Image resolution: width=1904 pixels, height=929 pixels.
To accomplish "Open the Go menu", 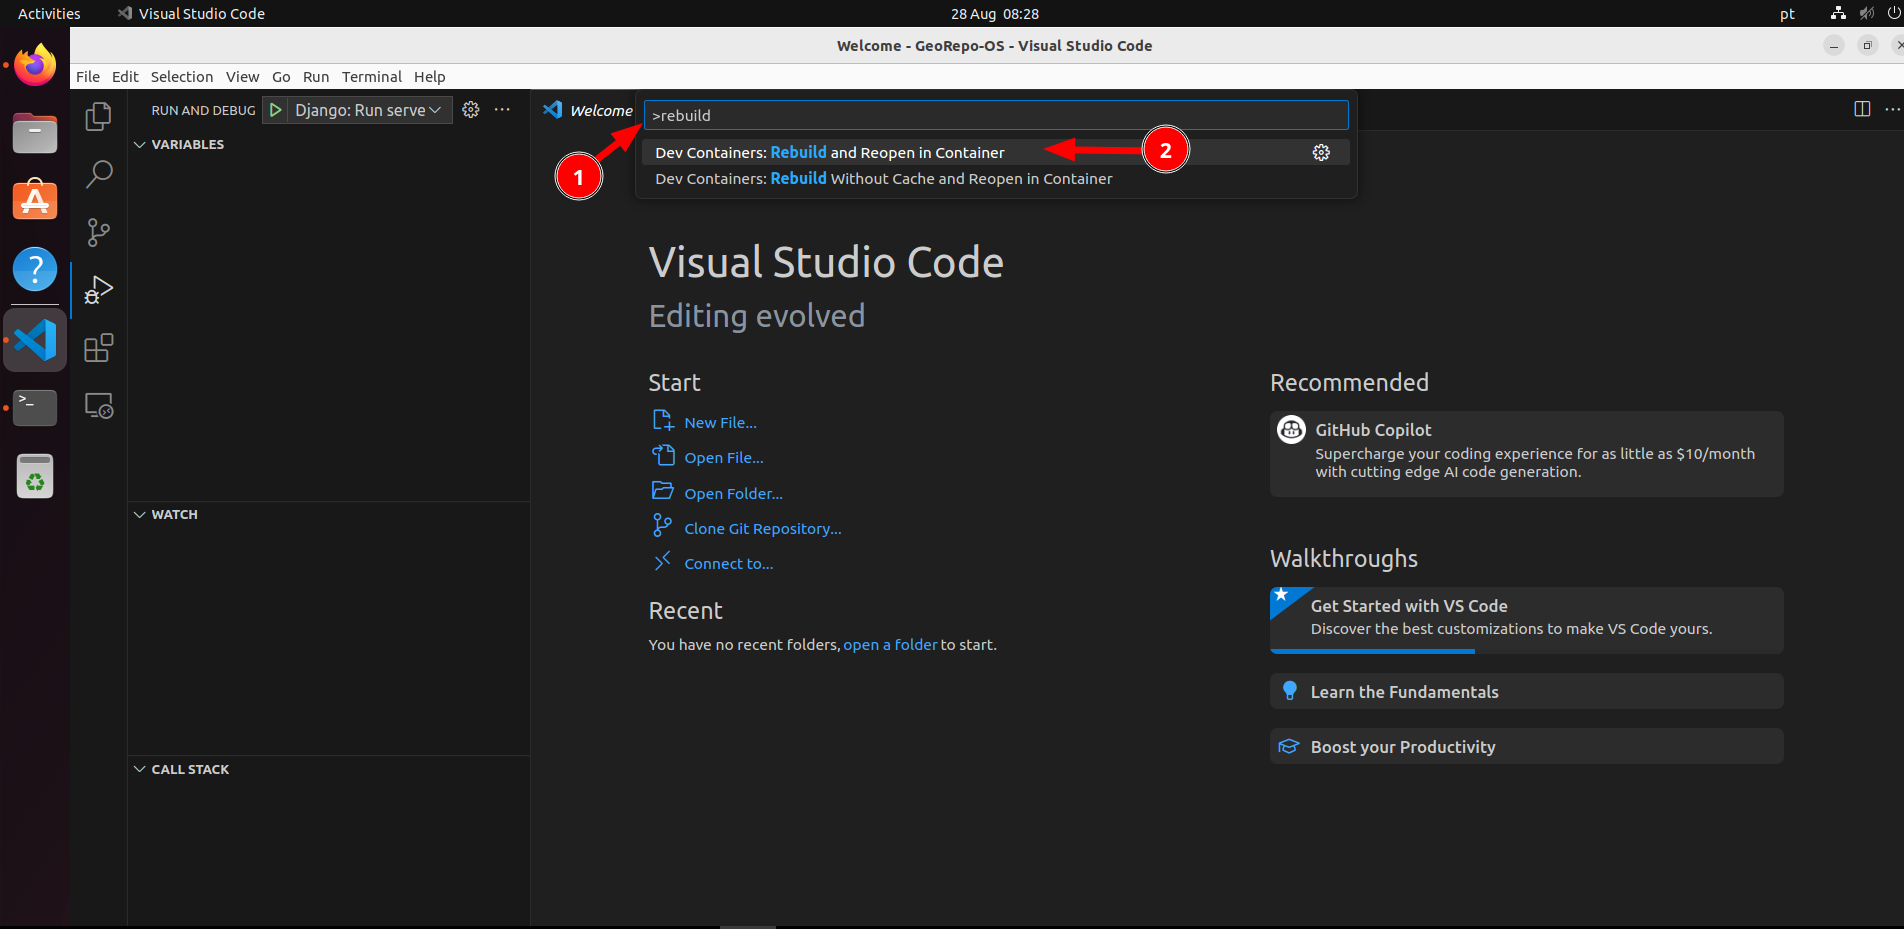I will (x=281, y=77).
